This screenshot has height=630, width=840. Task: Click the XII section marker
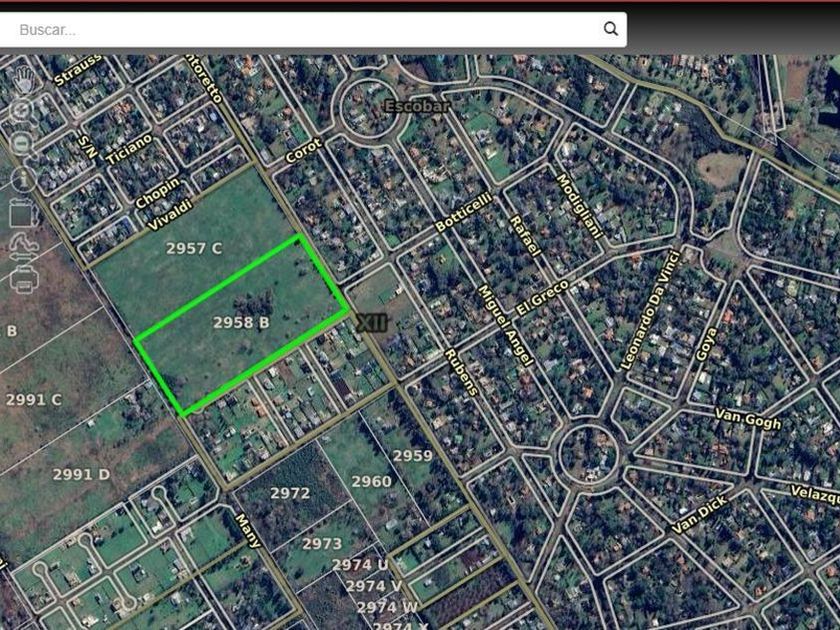pyautogui.click(x=372, y=323)
